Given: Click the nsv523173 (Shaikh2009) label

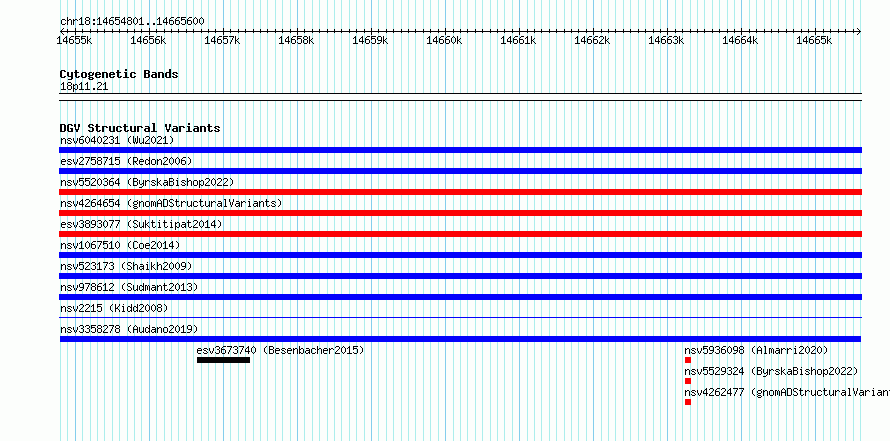Looking at the screenshot, I should tap(126, 266).
